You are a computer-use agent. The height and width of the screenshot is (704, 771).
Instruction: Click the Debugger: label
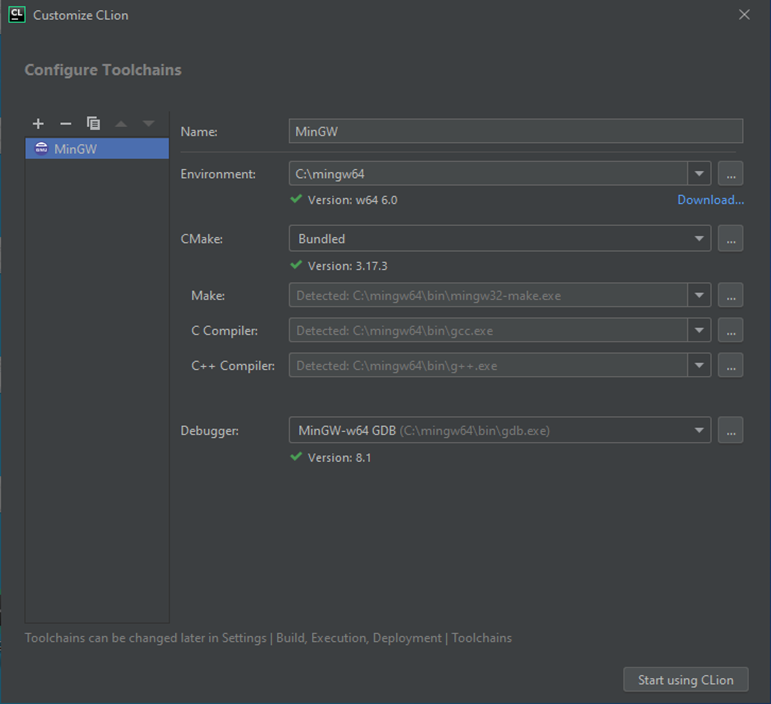click(209, 431)
